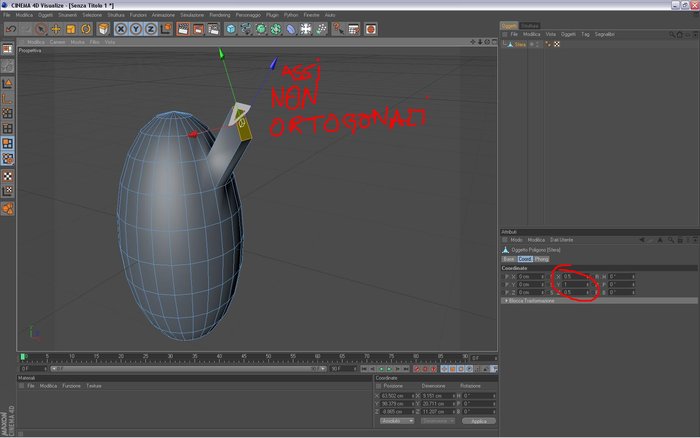The height and width of the screenshot is (438, 700).
Task: Open the Simulazione menu
Action: (192, 15)
